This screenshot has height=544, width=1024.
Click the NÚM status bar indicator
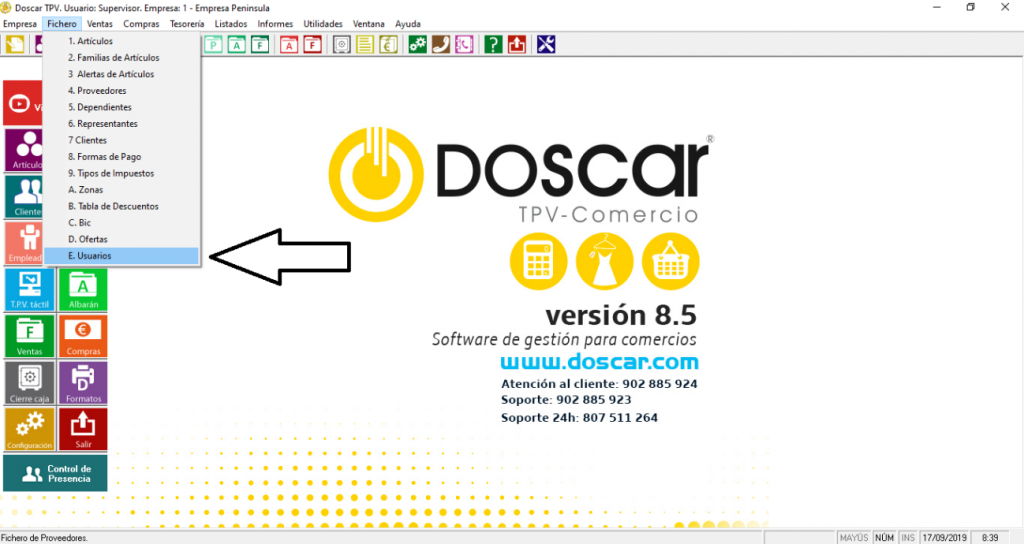pos(884,537)
